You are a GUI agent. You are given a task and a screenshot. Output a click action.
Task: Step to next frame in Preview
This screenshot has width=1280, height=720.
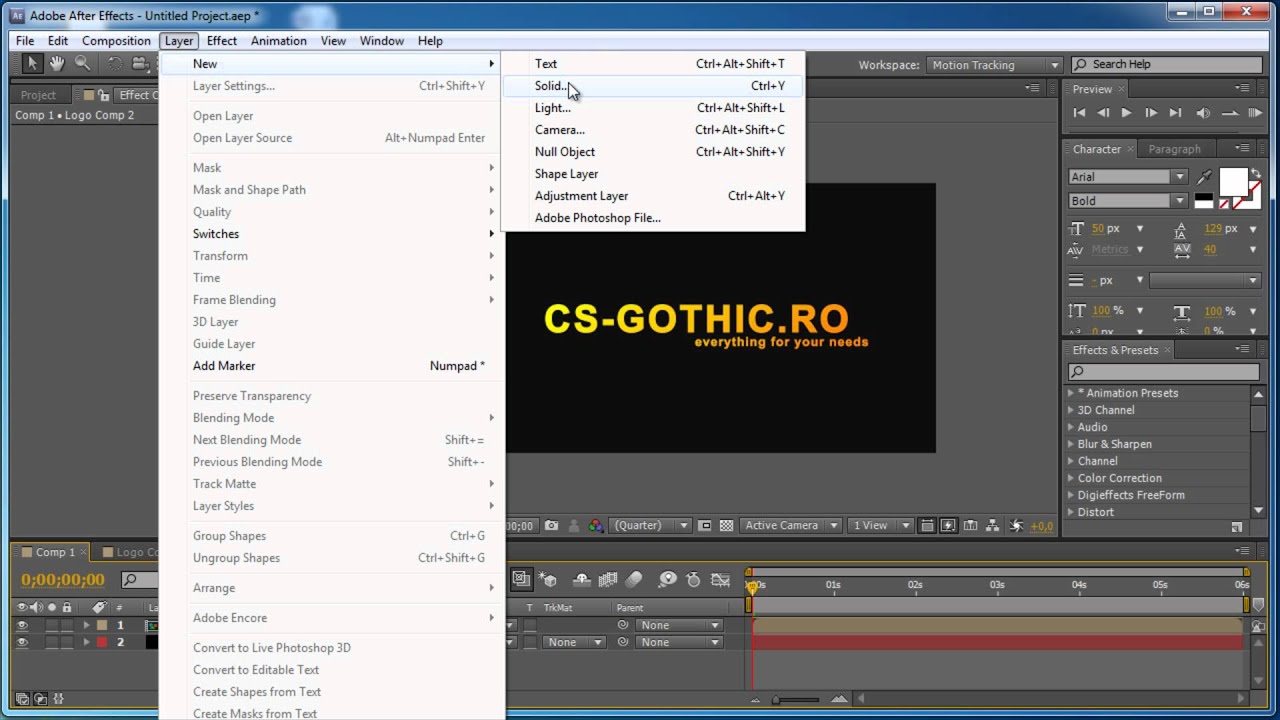(x=1151, y=113)
